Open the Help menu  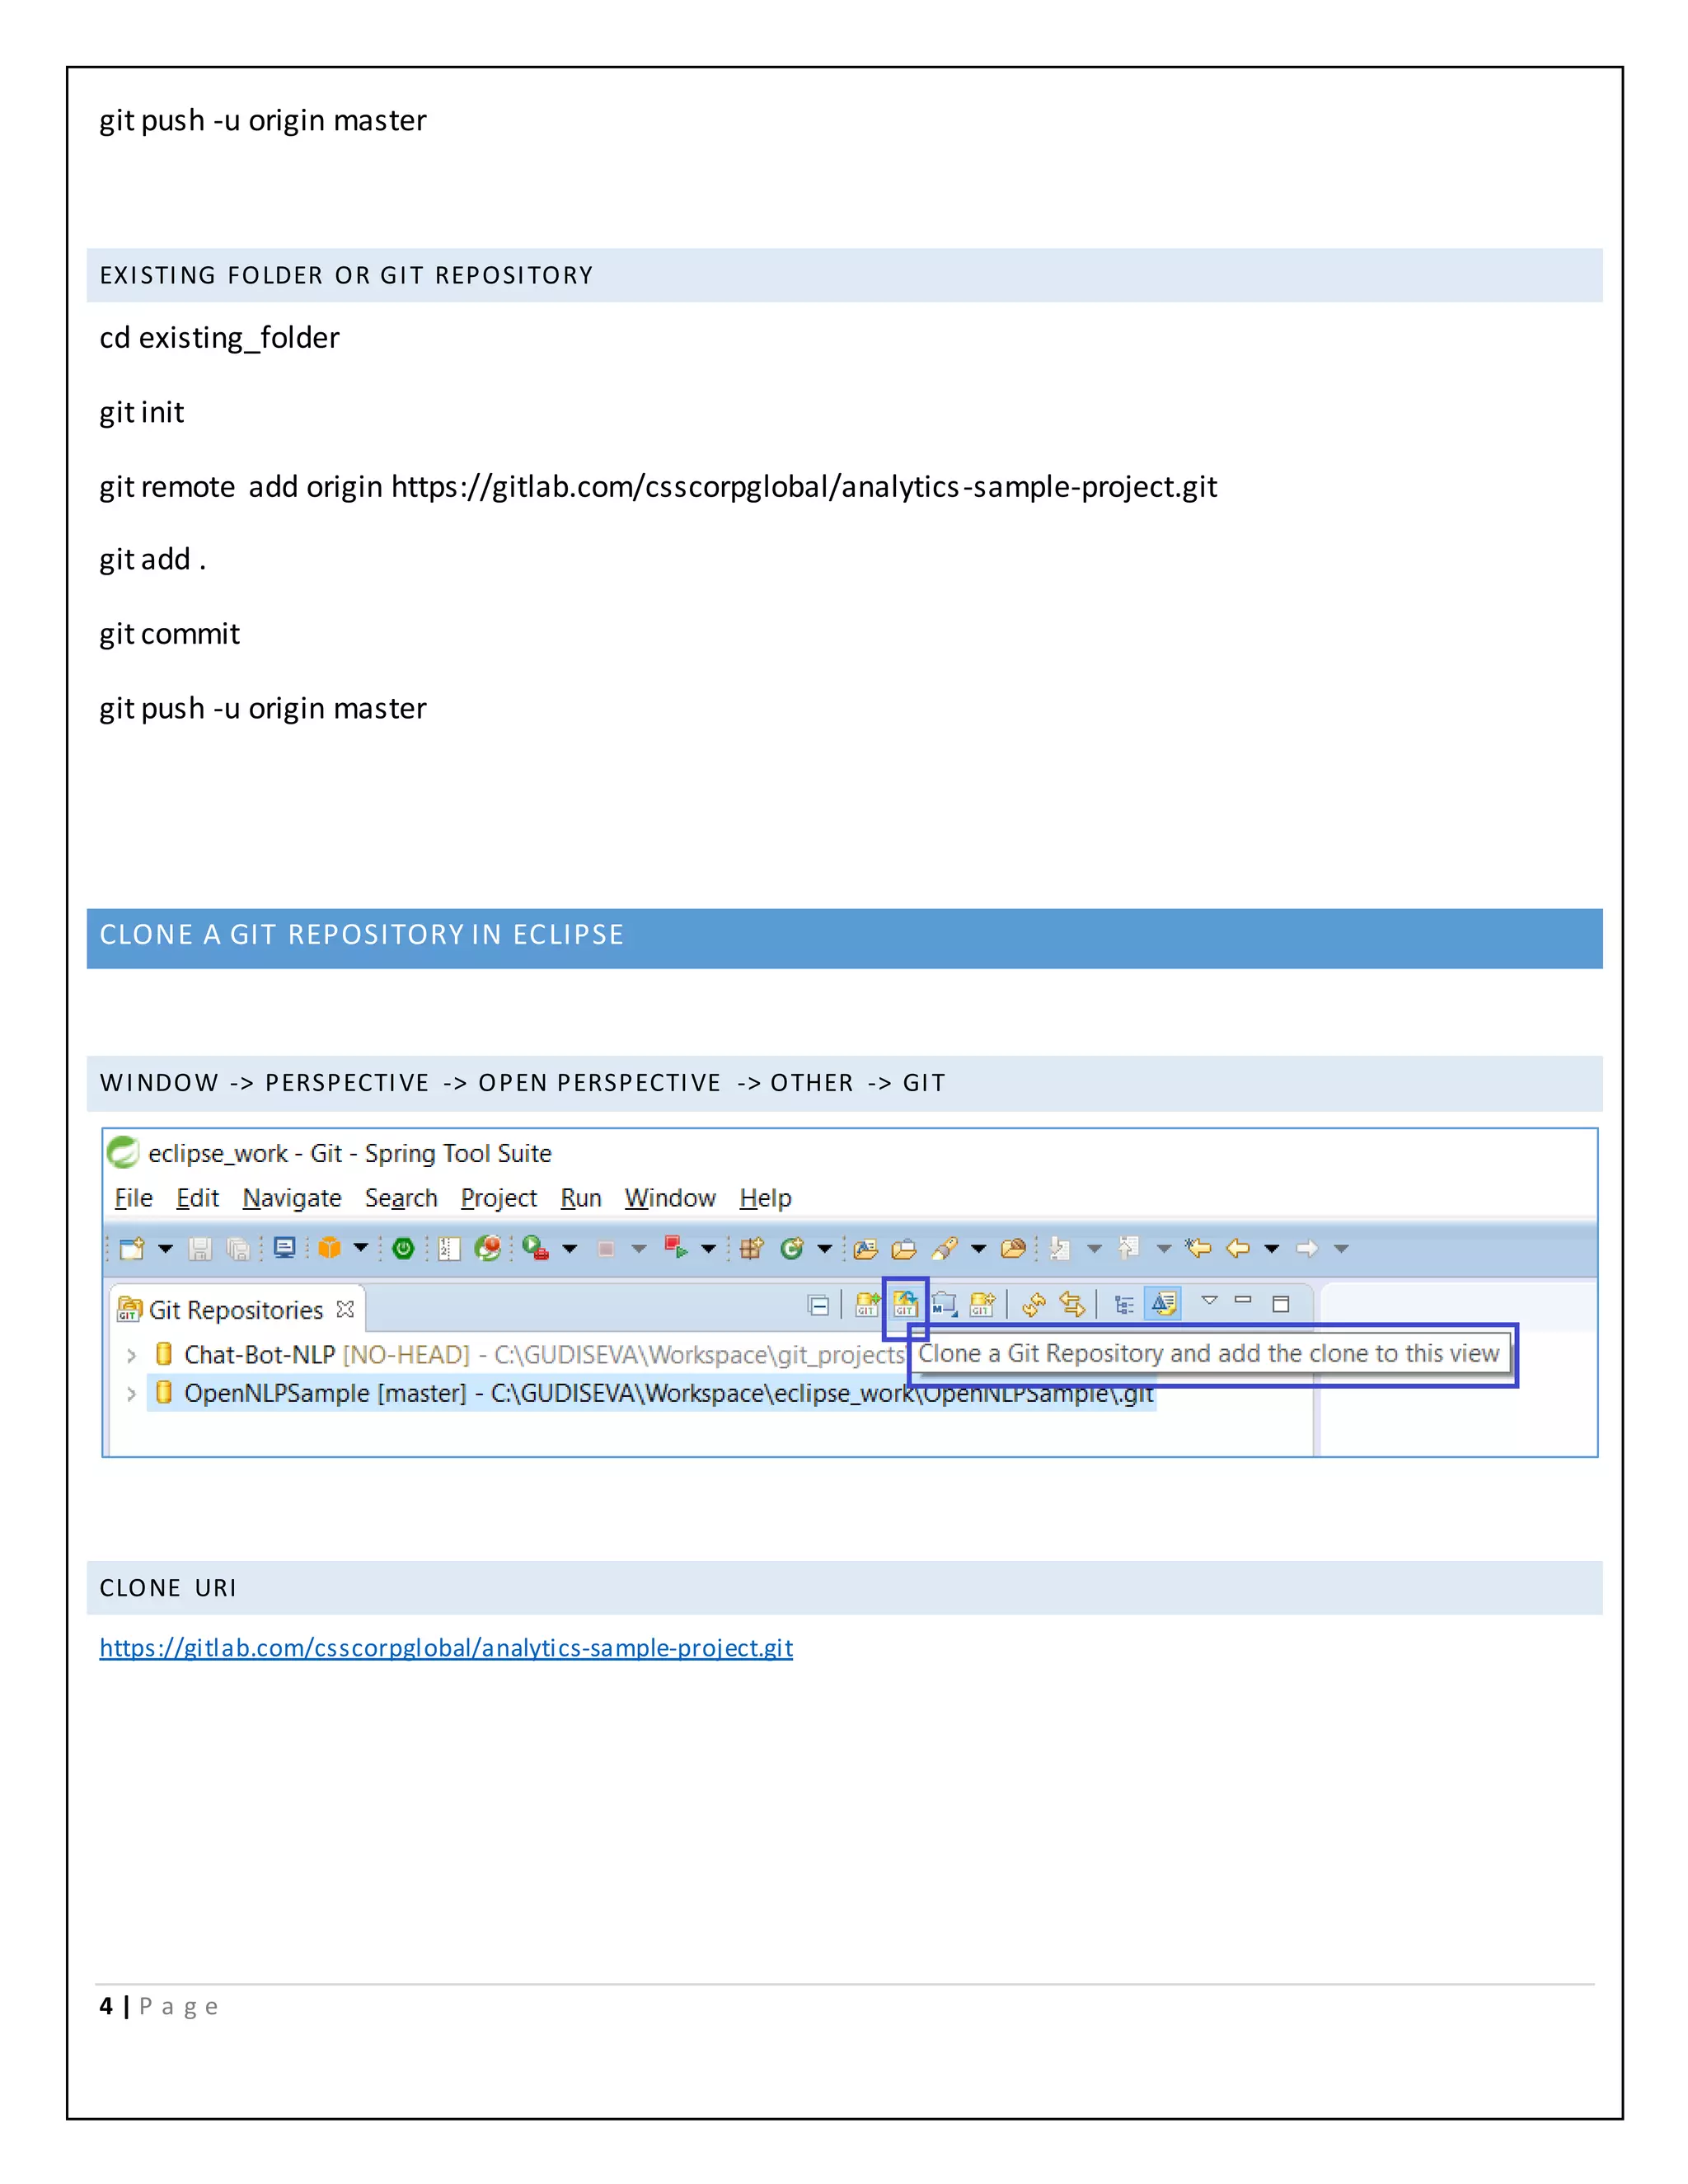pyautogui.click(x=766, y=1198)
